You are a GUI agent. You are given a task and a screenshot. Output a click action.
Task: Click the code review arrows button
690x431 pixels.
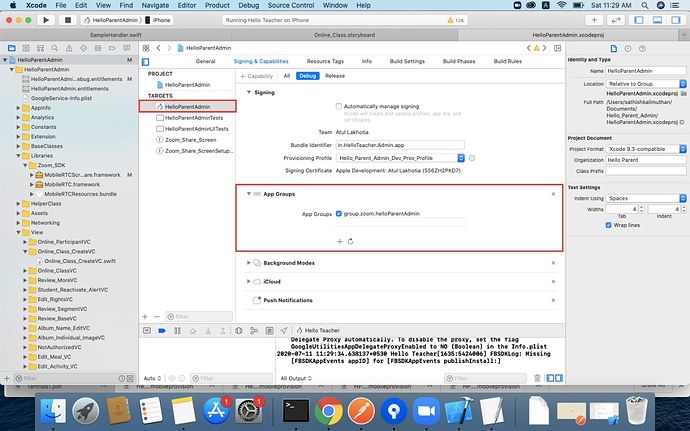[x=616, y=20]
